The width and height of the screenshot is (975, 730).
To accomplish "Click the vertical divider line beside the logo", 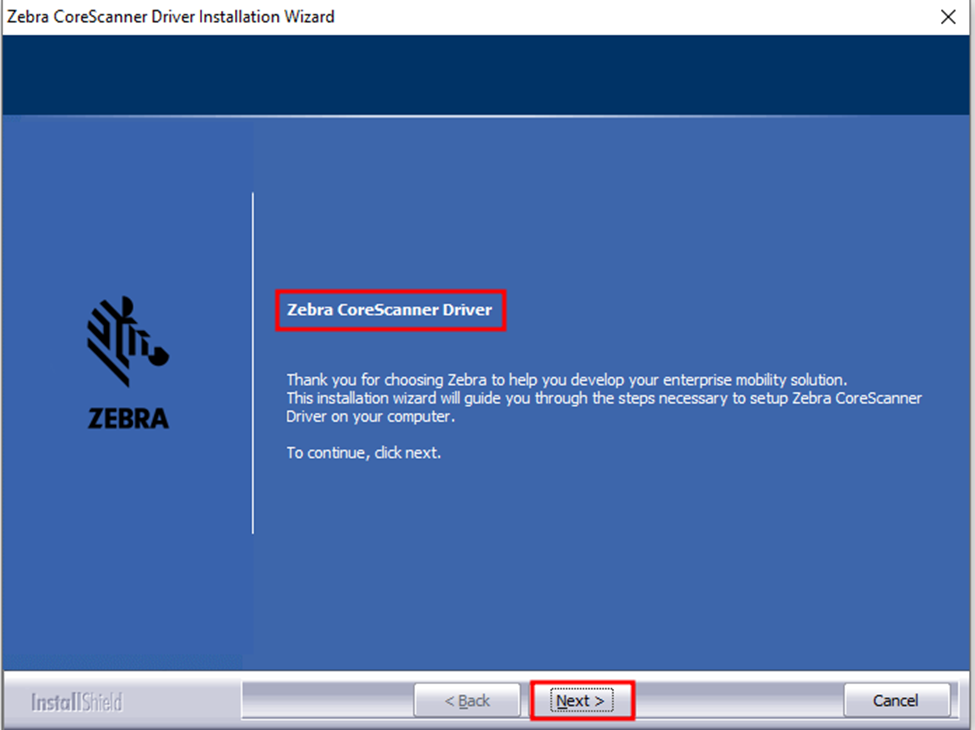I will tap(251, 360).
